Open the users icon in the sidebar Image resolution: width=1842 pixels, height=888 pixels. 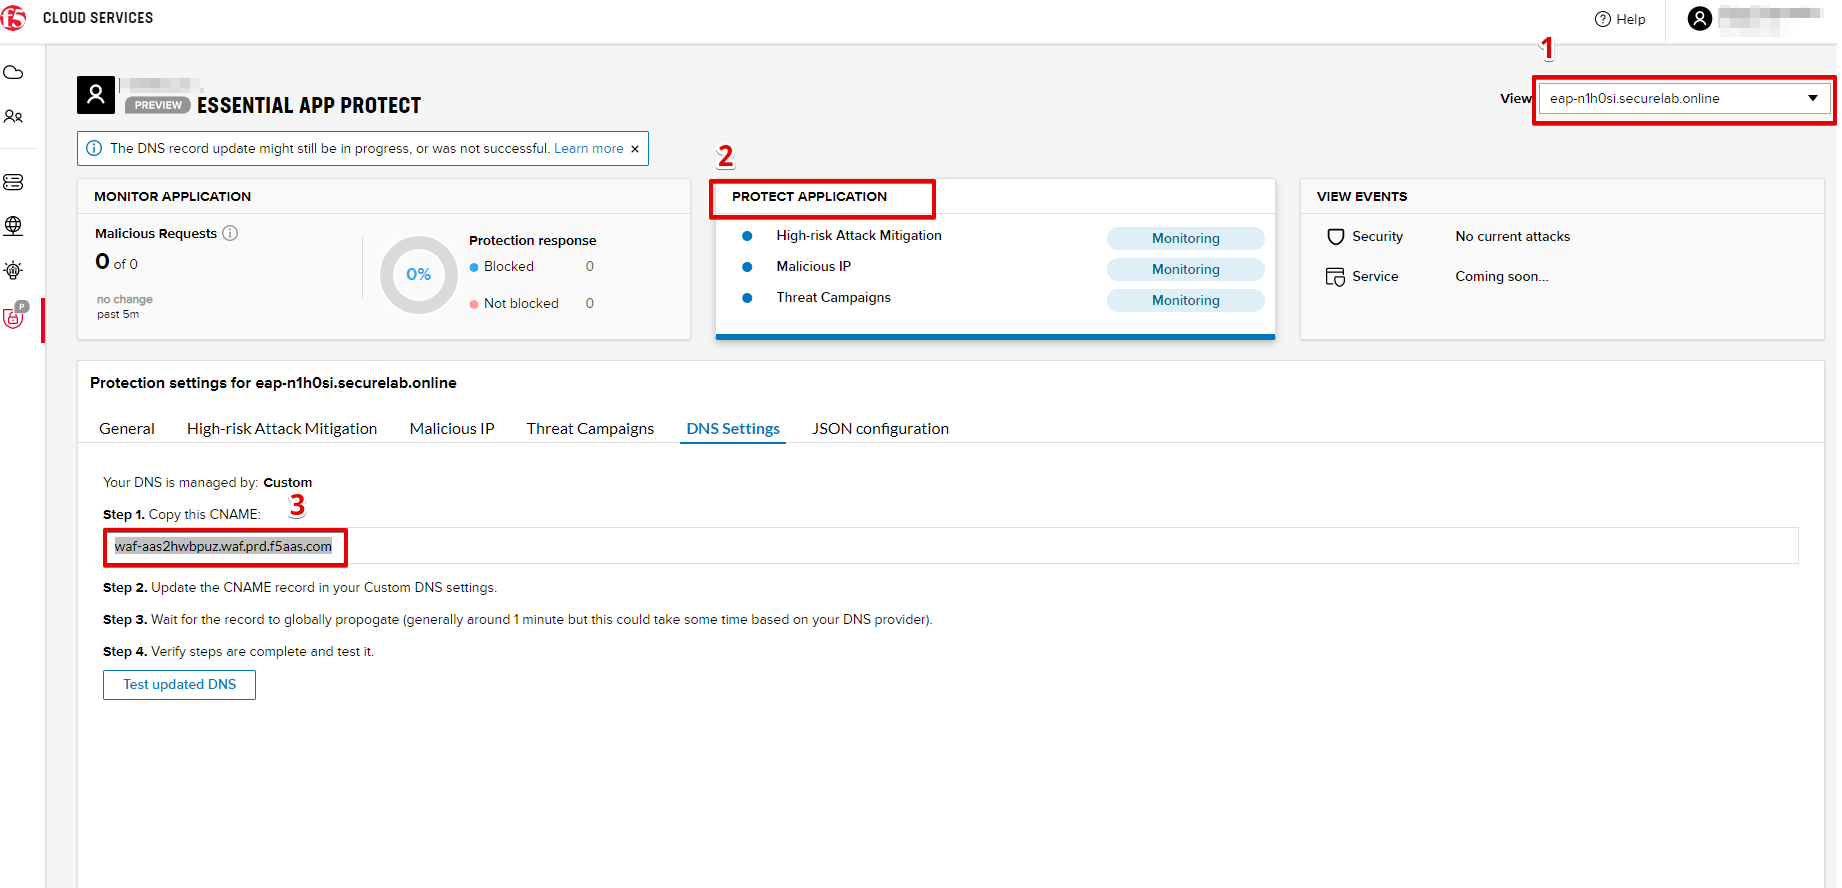(x=14, y=117)
